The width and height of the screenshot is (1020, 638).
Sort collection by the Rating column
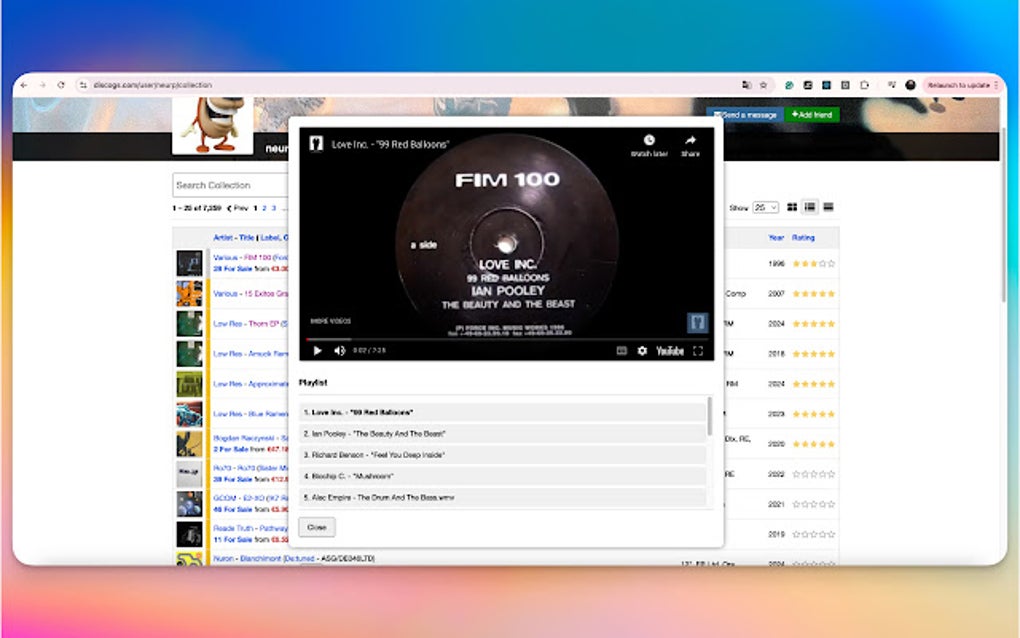[x=805, y=237]
